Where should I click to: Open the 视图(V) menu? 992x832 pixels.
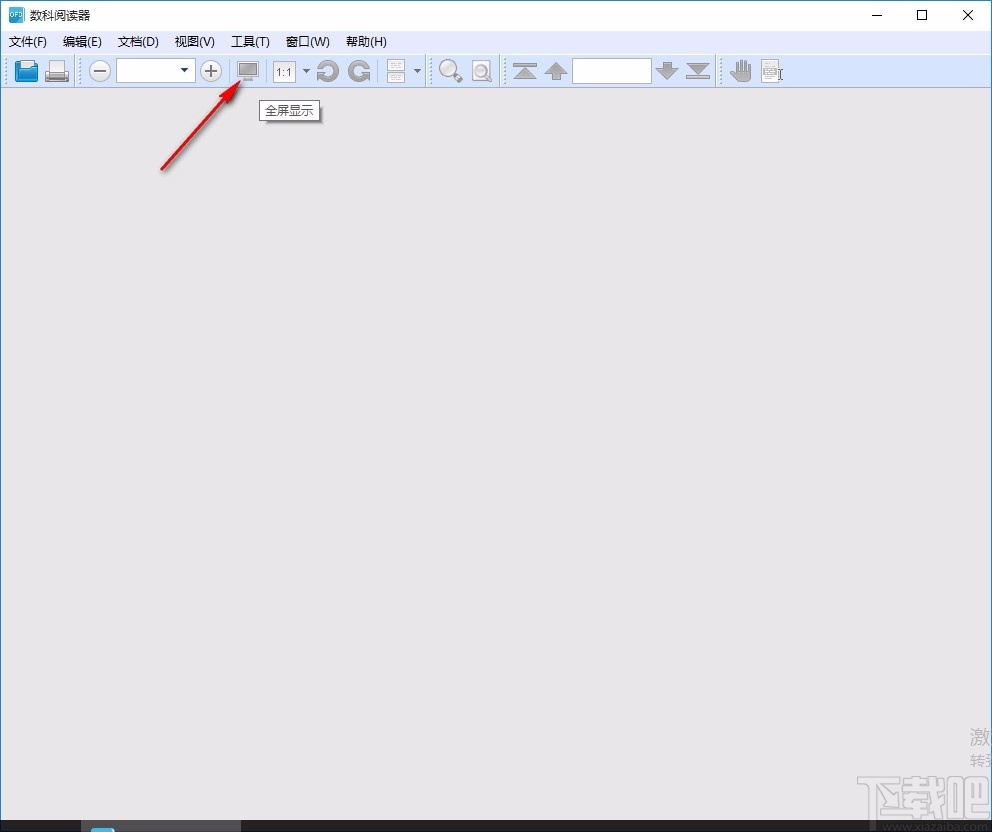coord(195,42)
